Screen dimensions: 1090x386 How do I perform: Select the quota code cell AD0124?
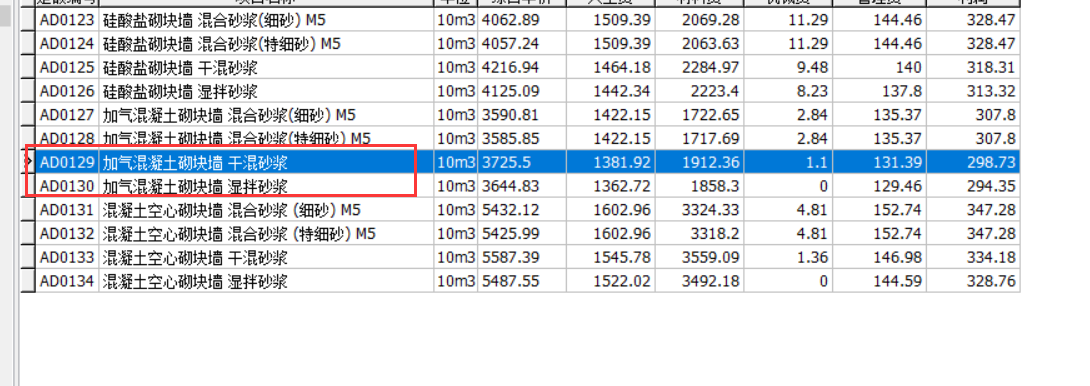coord(67,44)
